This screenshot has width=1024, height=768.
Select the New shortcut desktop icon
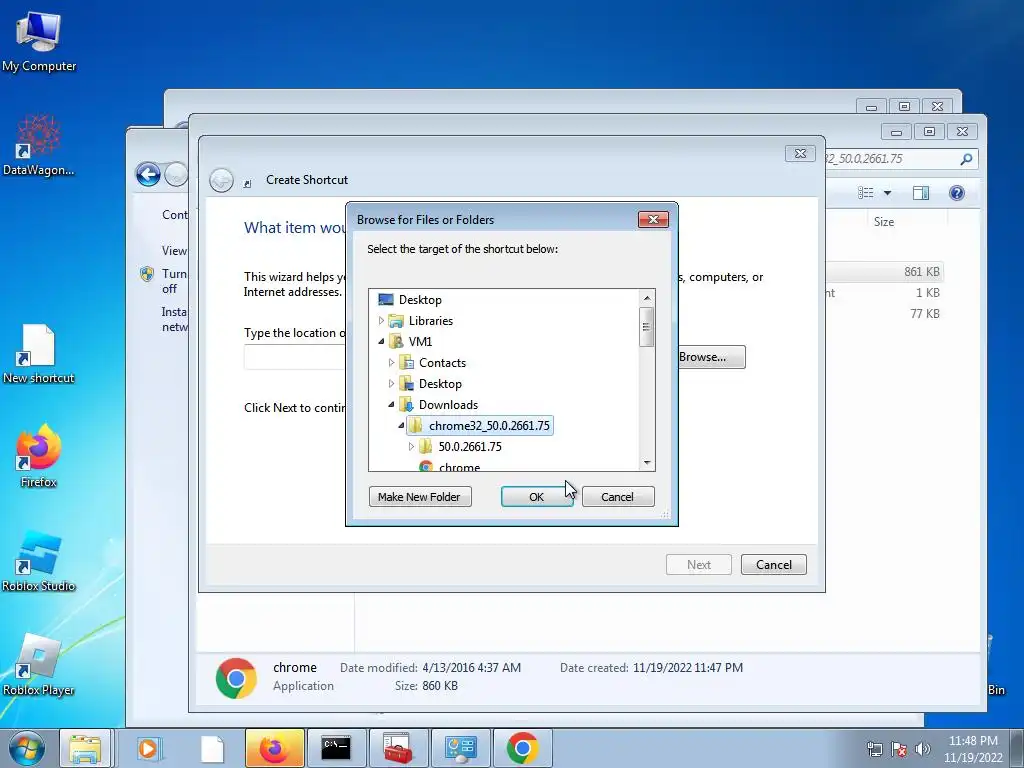(39, 354)
